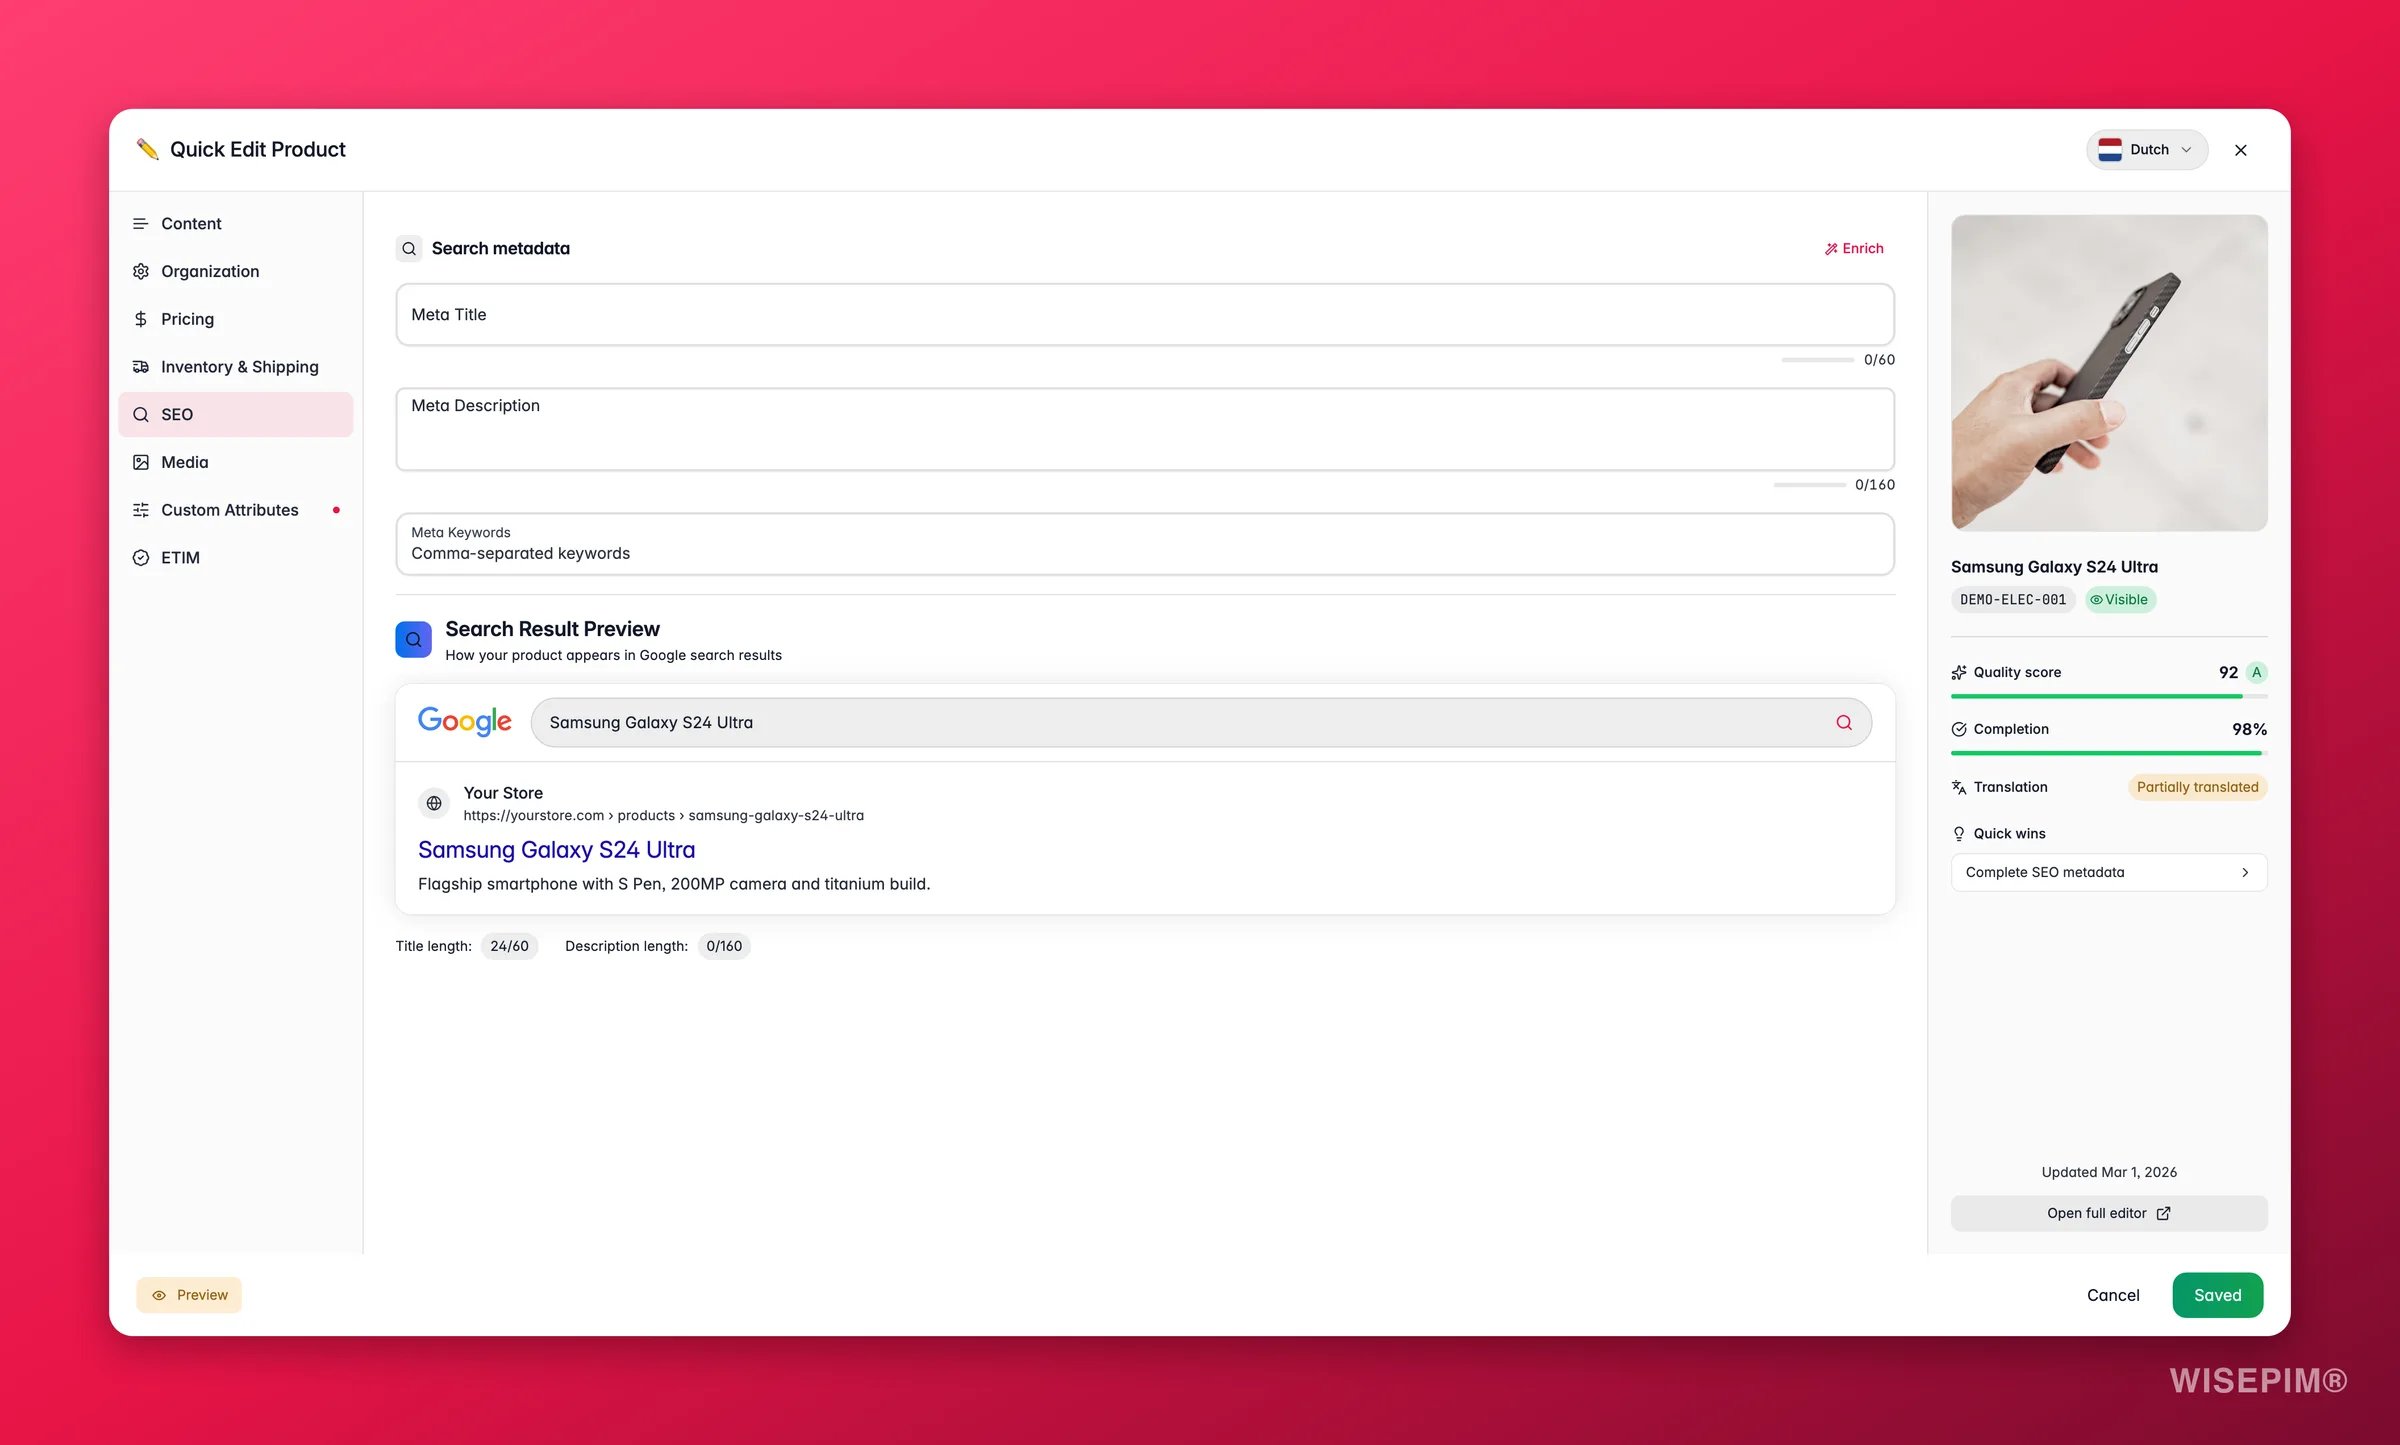Click the Meta Title character count bar
2400x1445 pixels.
[1817, 360]
